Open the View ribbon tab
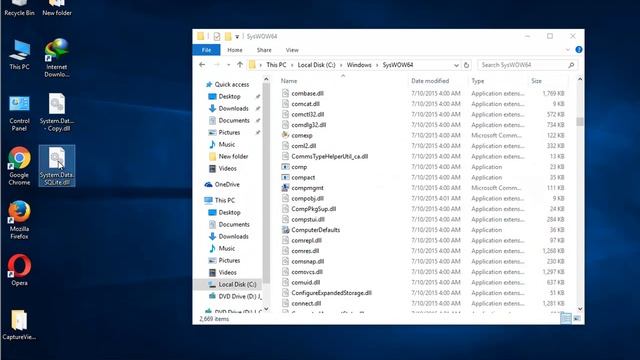Viewport: 640px width, 360px height. point(292,50)
